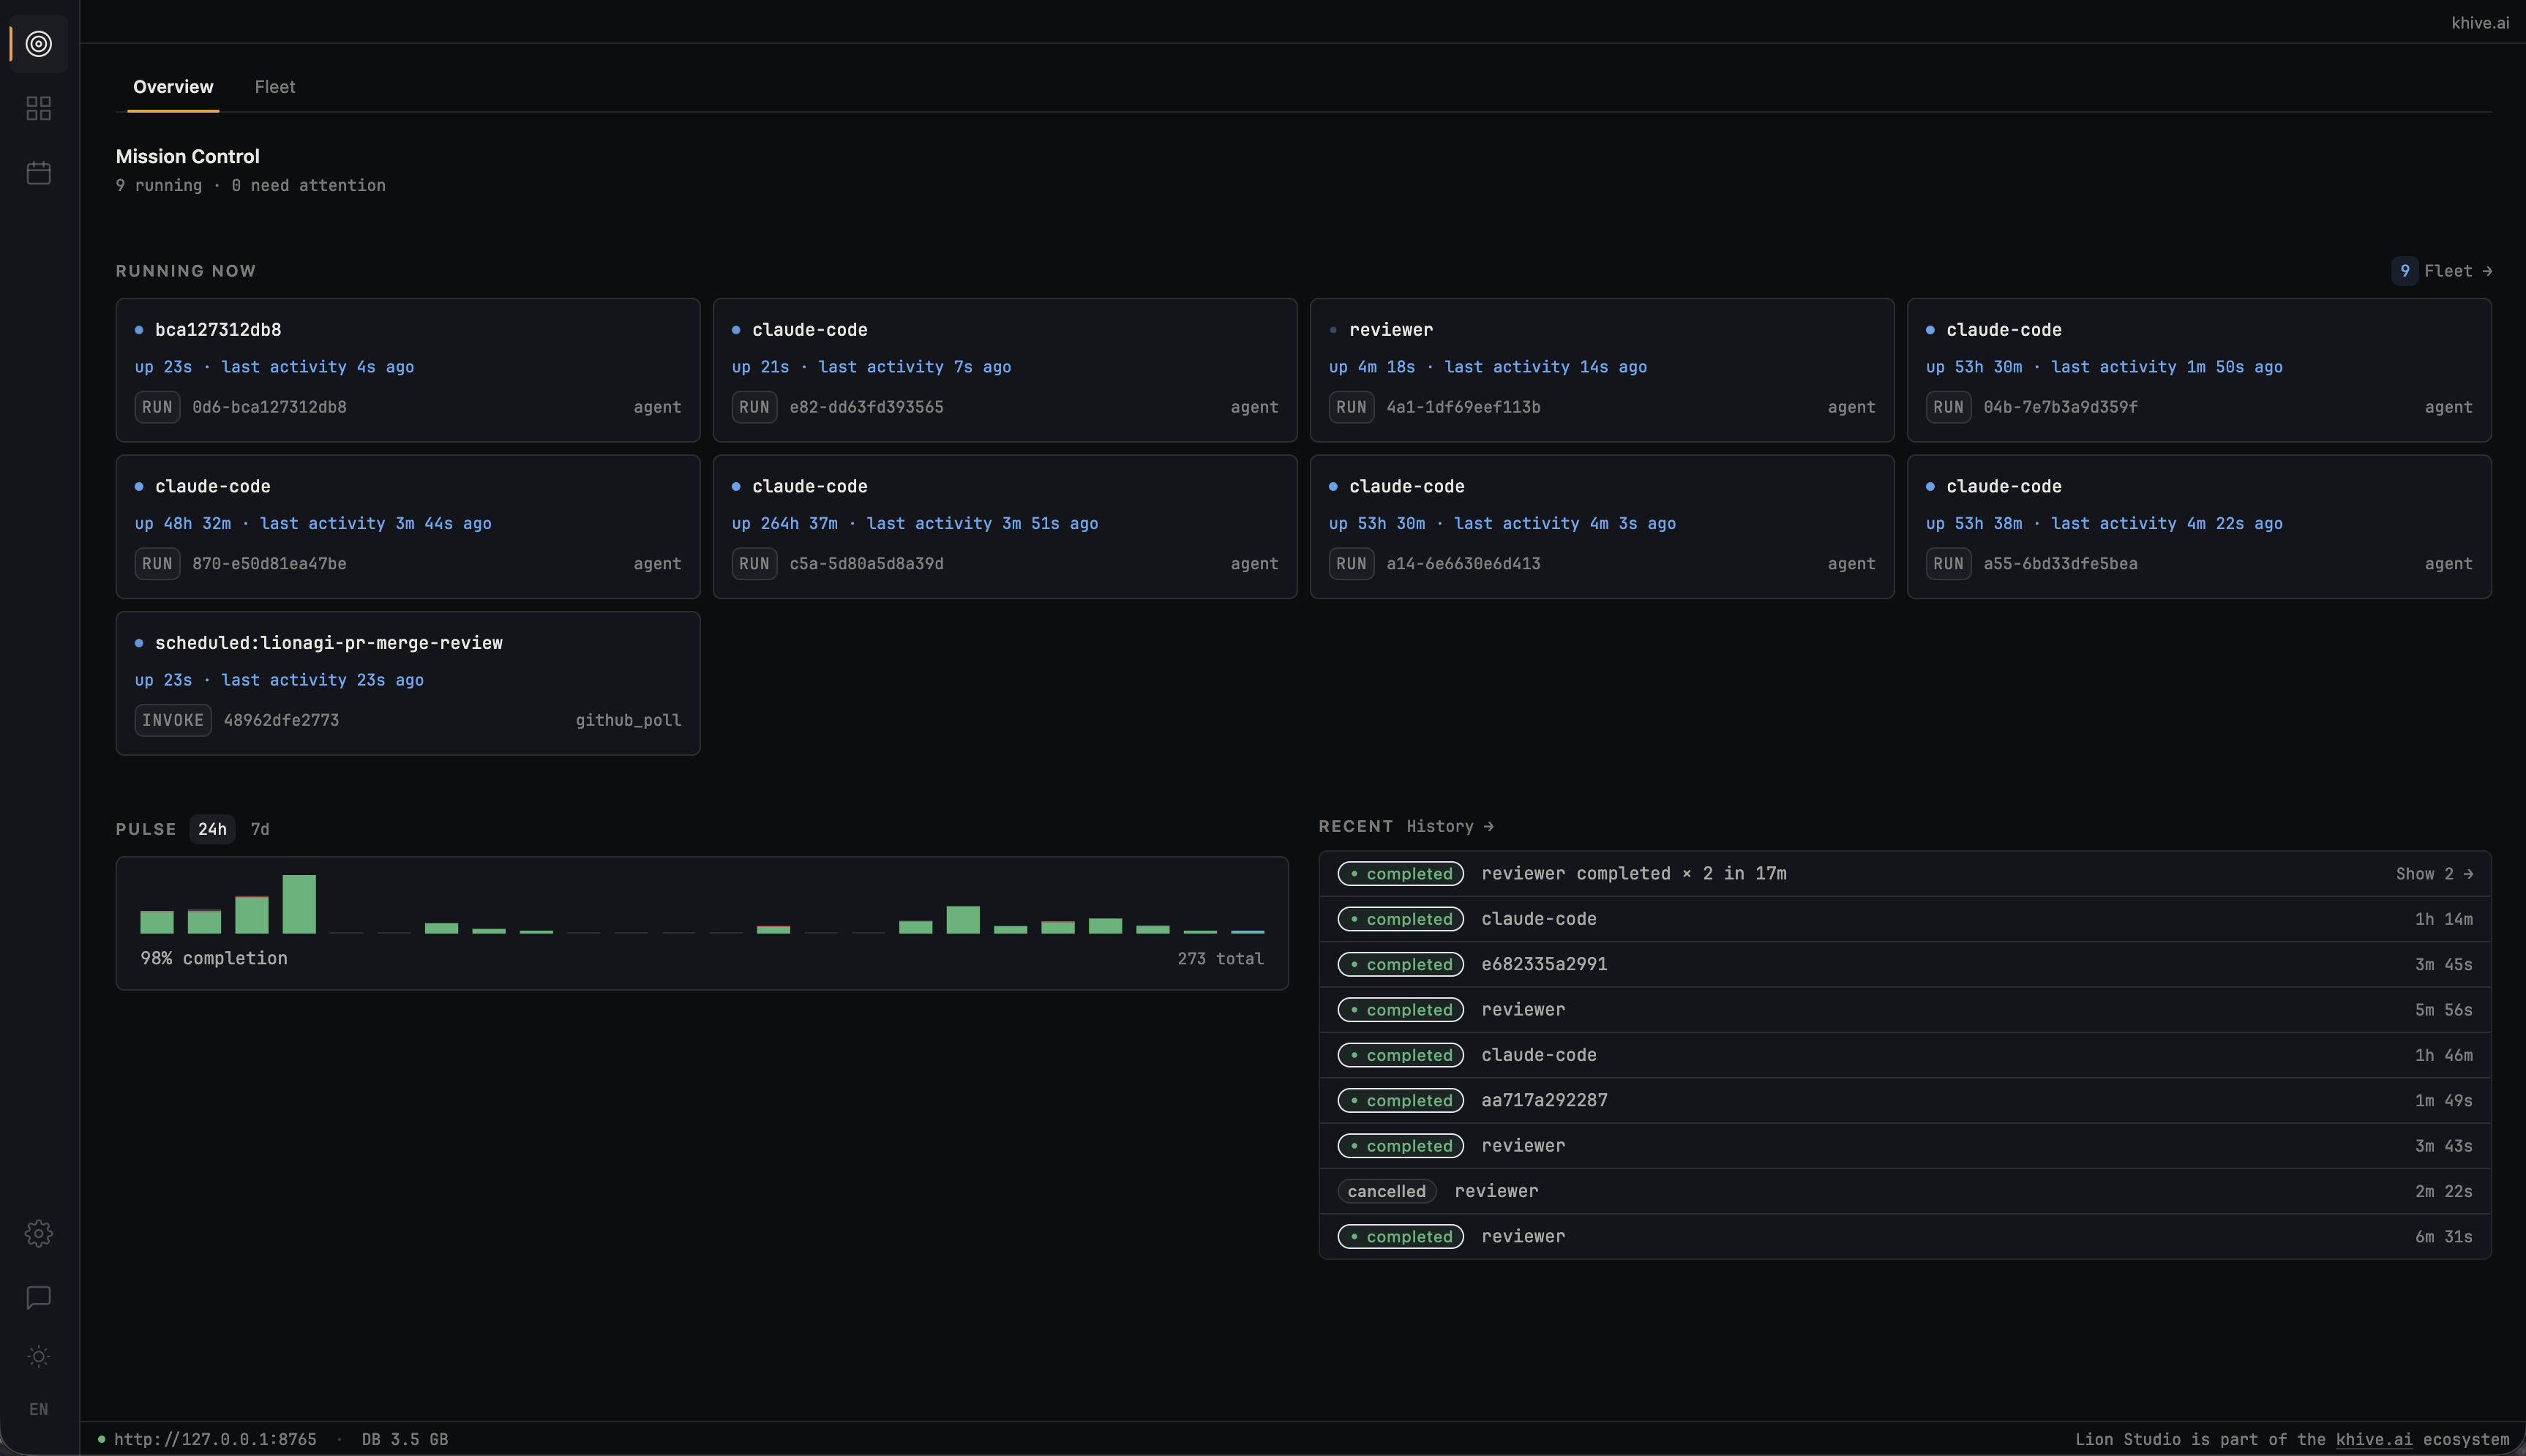Open claude-code card with run 04b-7e7b3a9d359f
Screen dimensions: 2526x1456
coord(2199,370)
